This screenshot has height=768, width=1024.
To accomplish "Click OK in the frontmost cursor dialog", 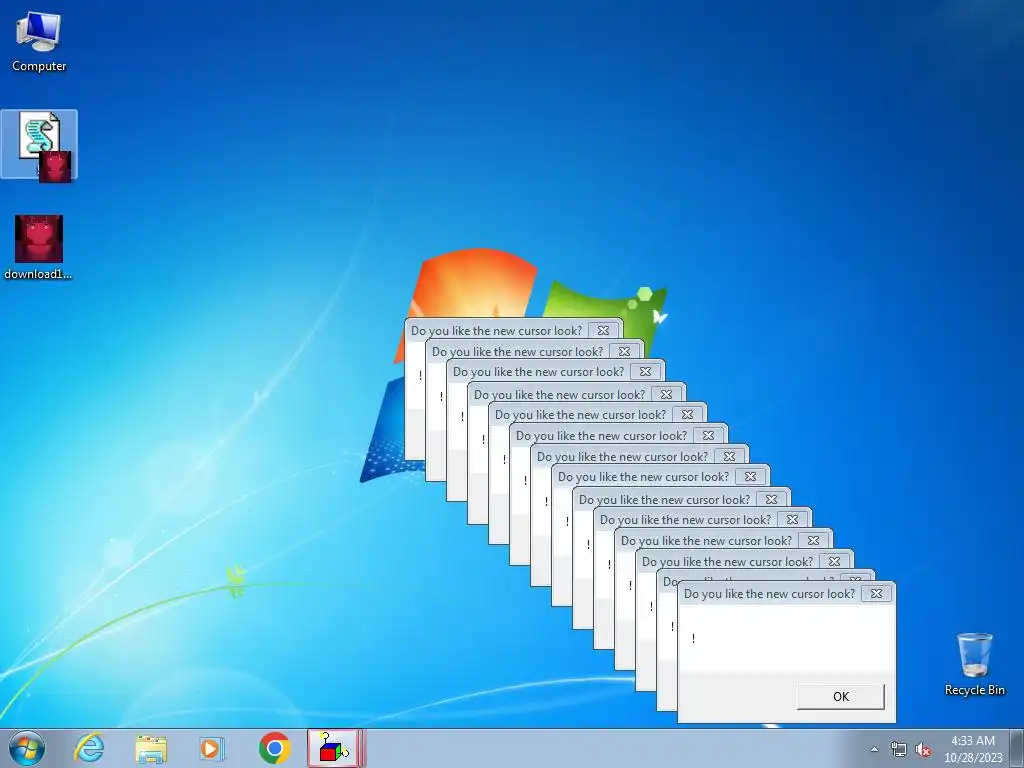I will click(840, 696).
